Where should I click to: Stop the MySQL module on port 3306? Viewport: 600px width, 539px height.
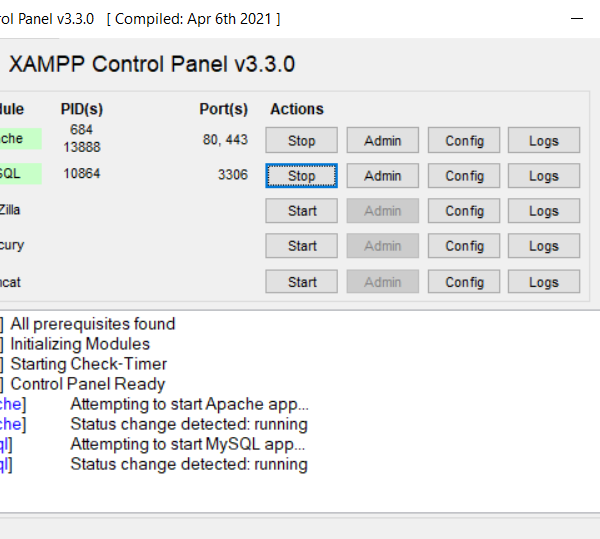coord(301,176)
